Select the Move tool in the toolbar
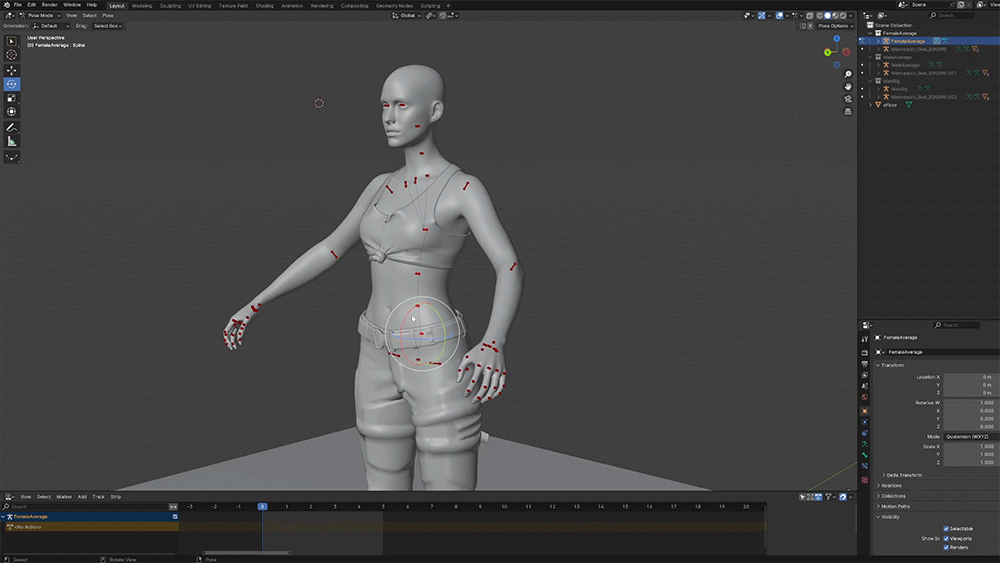Screen dimensions: 1000x563 12,70
